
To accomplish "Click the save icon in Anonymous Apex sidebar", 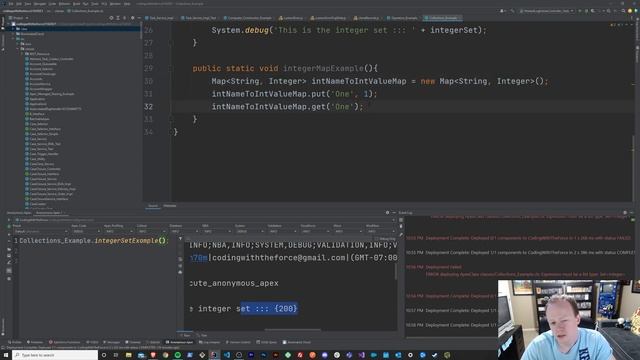I will (x=9, y=256).
